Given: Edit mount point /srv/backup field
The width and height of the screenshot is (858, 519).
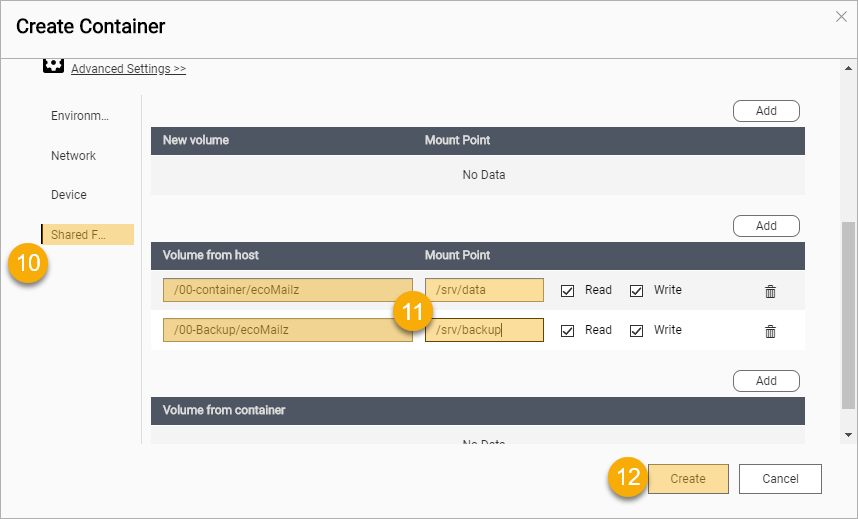Looking at the screenshot, I should [x=484, y=330].
